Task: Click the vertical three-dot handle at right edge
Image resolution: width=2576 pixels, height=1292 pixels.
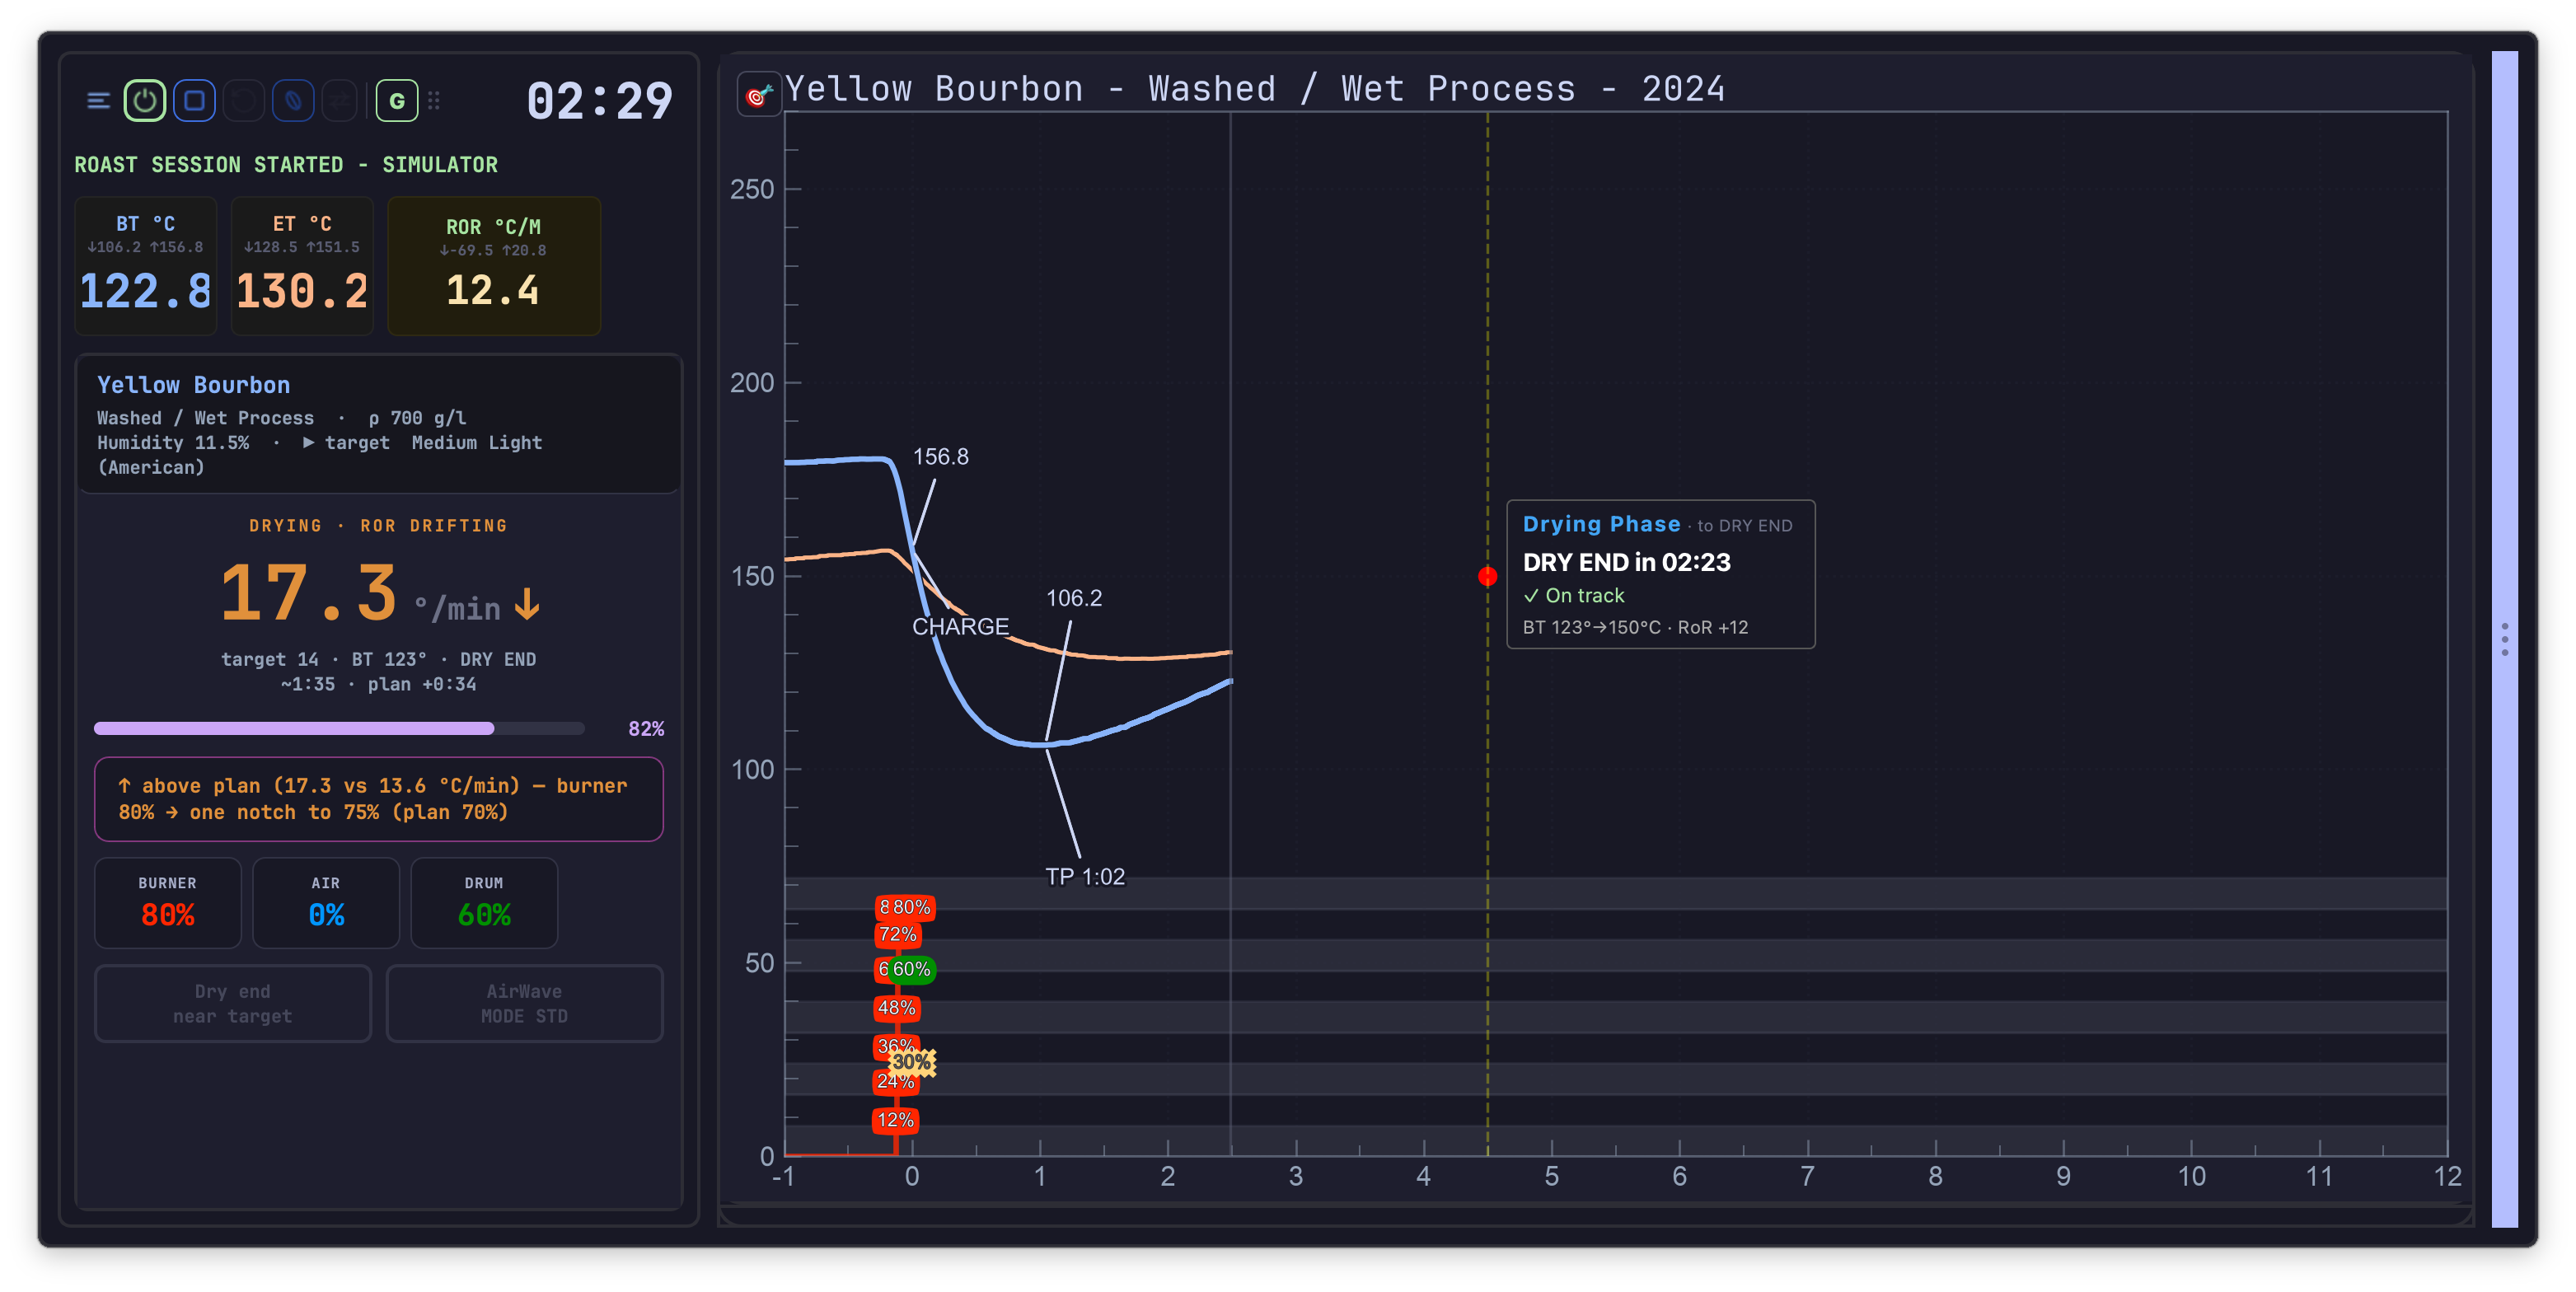Action: [x=2505, y=640]
